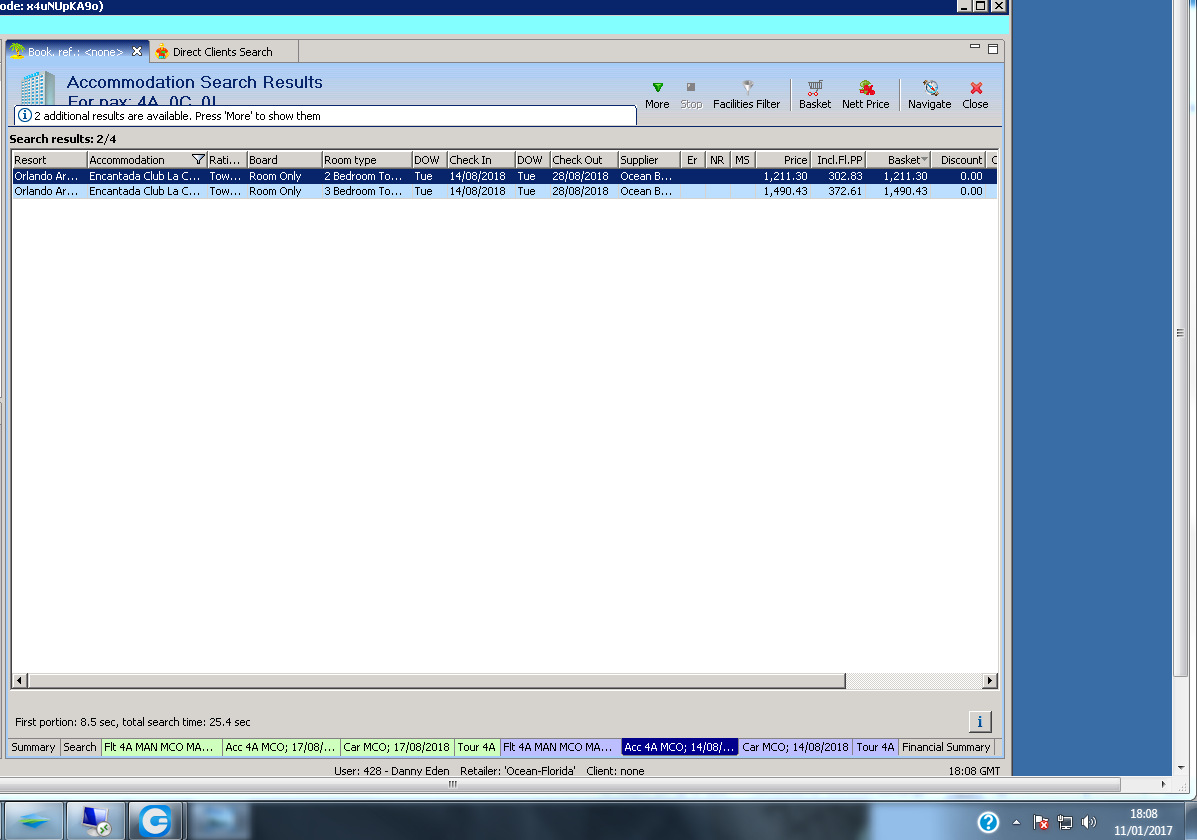Open the remote desktop taskbar icon
1197x840 pixels.
[95, 821]
